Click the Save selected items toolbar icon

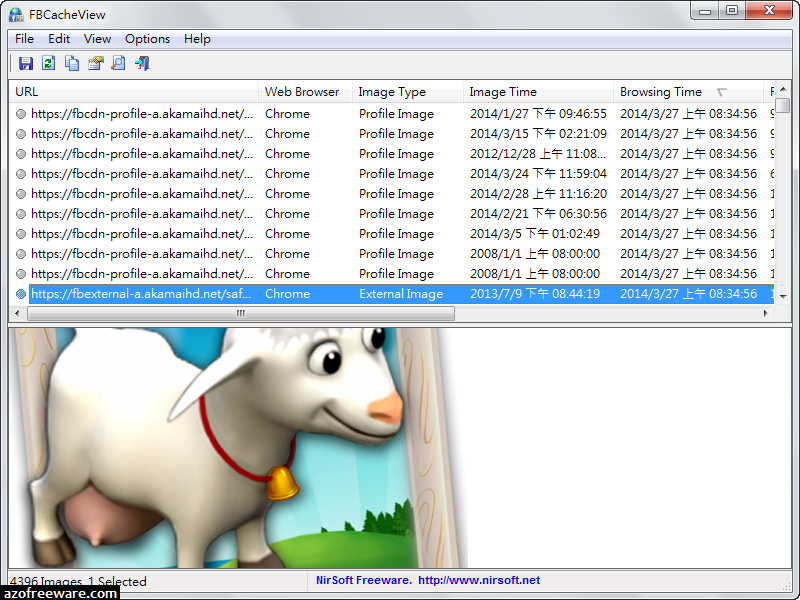26,63
